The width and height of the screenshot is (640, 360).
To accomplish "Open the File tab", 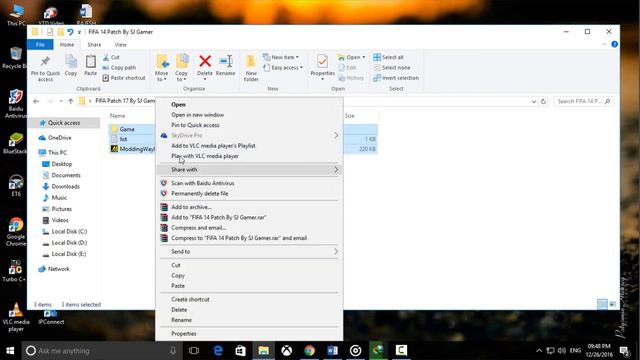I will (x=40, y=44).
